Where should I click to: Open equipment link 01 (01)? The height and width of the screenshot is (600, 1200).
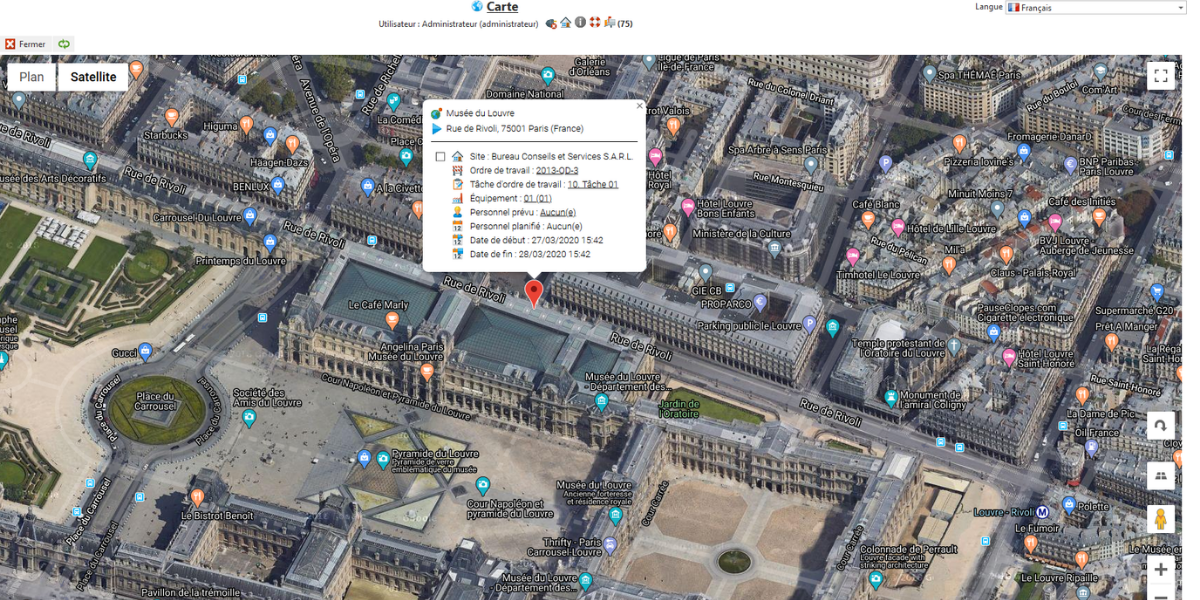point(538,199)
